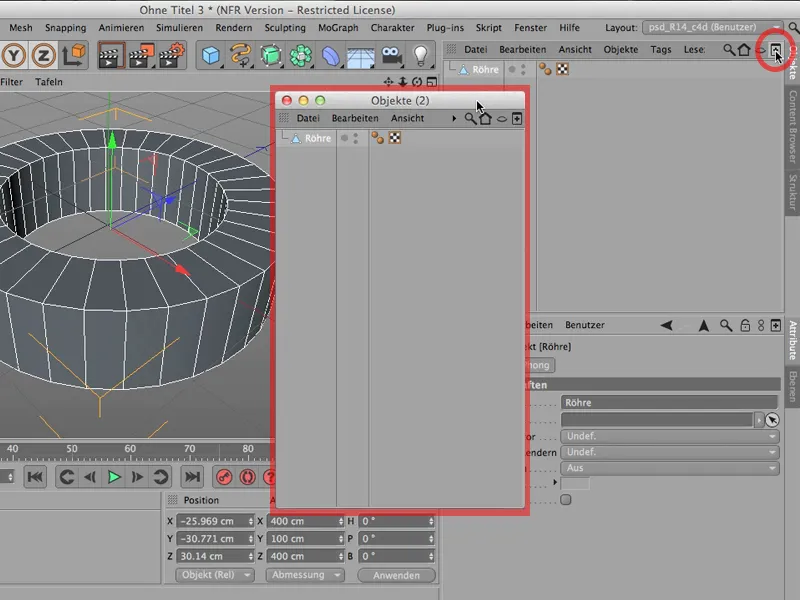The image size is (800, 600).
Task: Toggle the Y axis lock
Action: pyautogui.click(x=14, y=55)
